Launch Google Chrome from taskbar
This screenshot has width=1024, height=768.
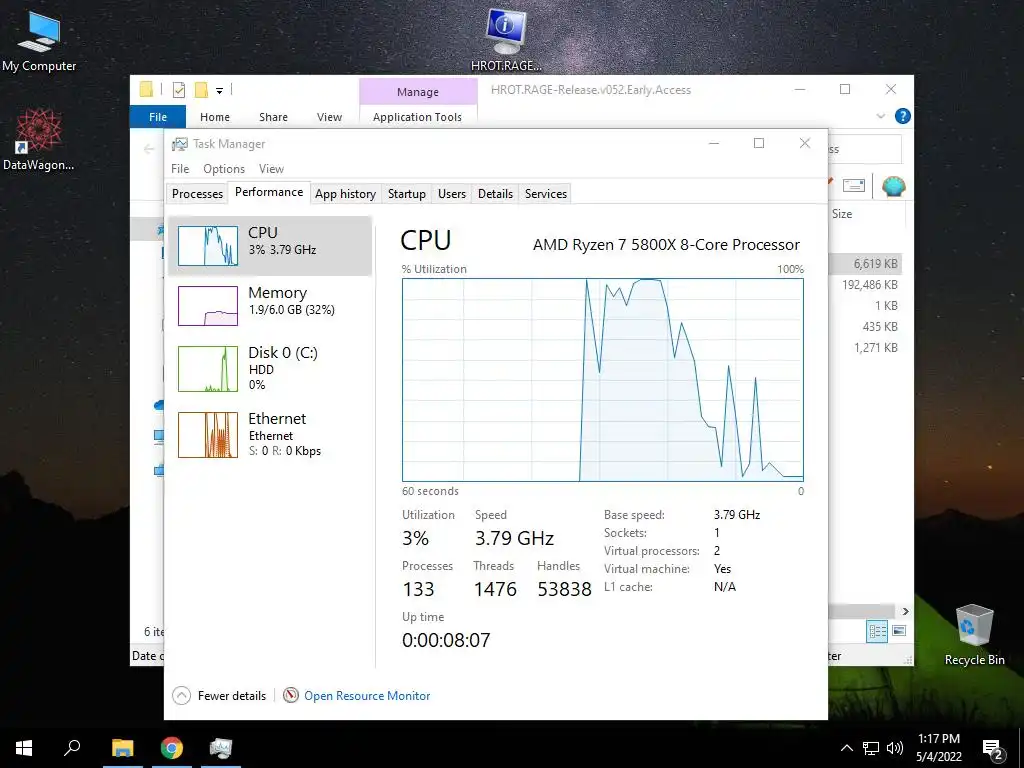(x=172, y=748)
